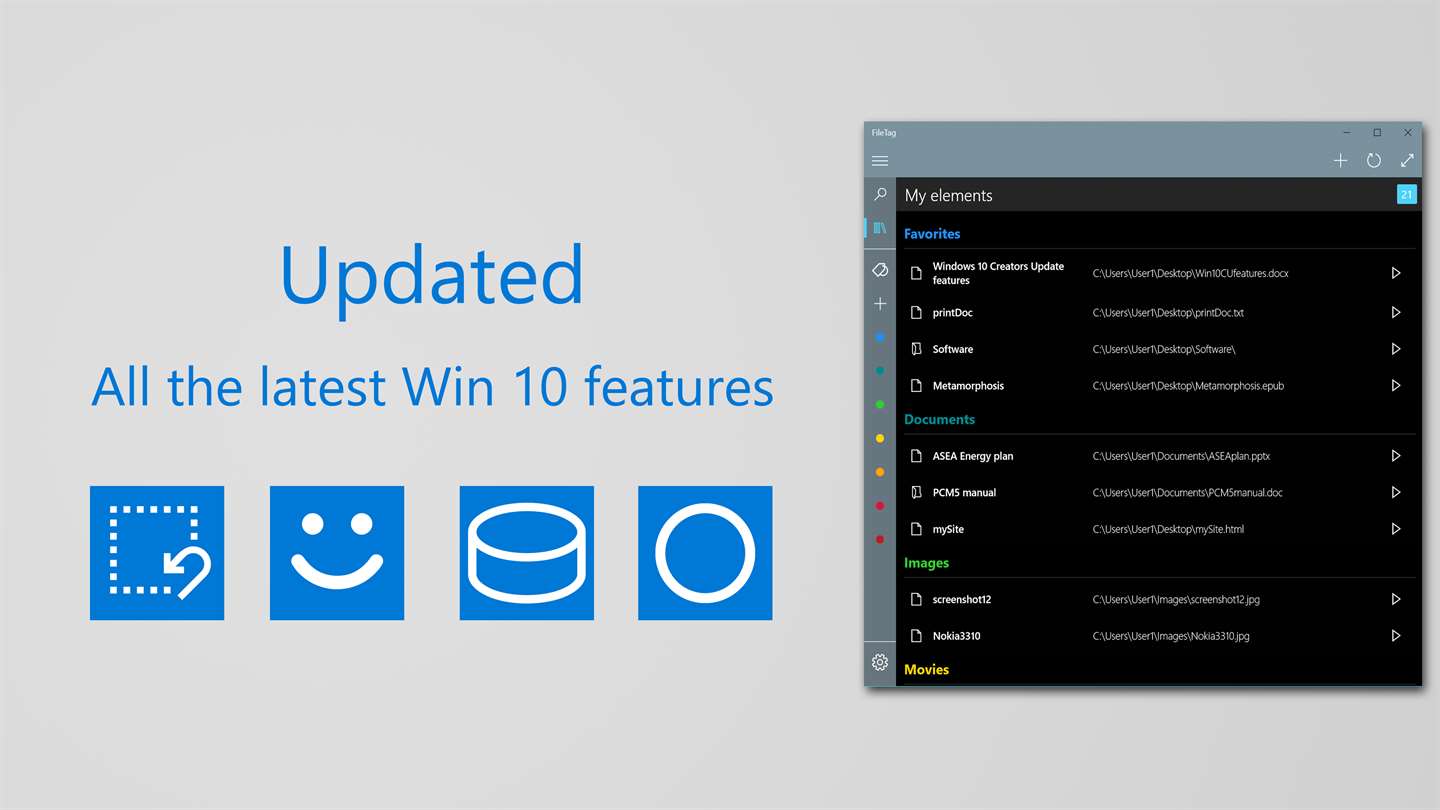
Task: Select the Software entry name
Action: point(953,349)
